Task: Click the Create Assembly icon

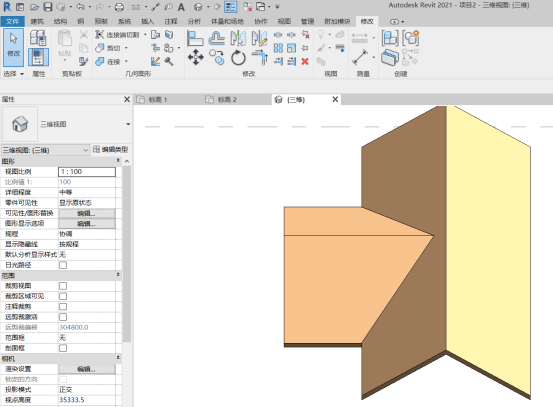Action: (390, 38)
